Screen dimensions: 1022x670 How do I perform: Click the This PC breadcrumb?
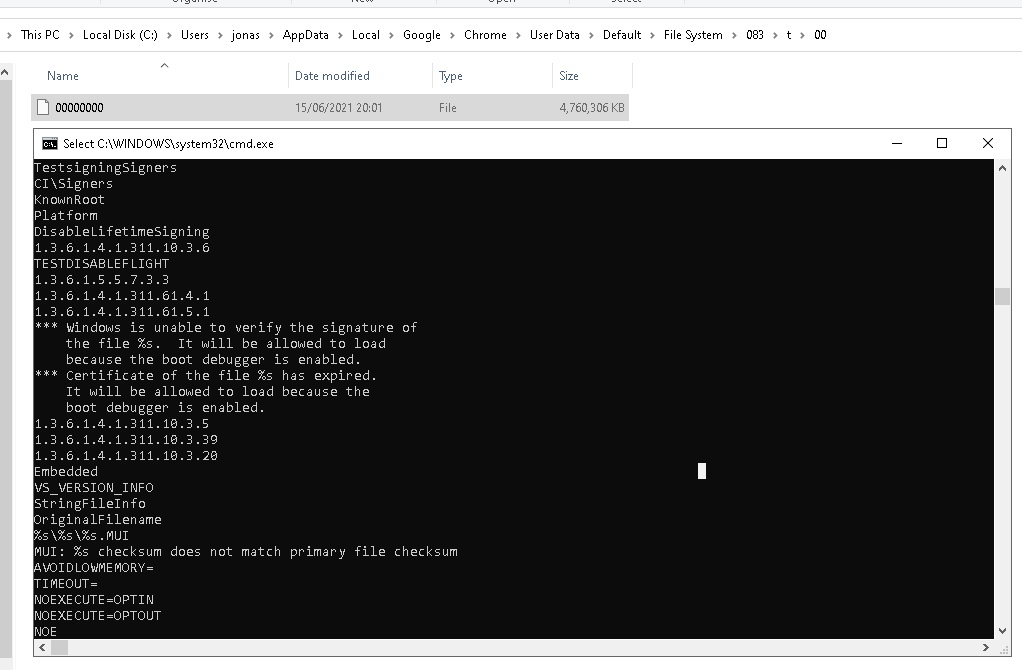[40, 35]
